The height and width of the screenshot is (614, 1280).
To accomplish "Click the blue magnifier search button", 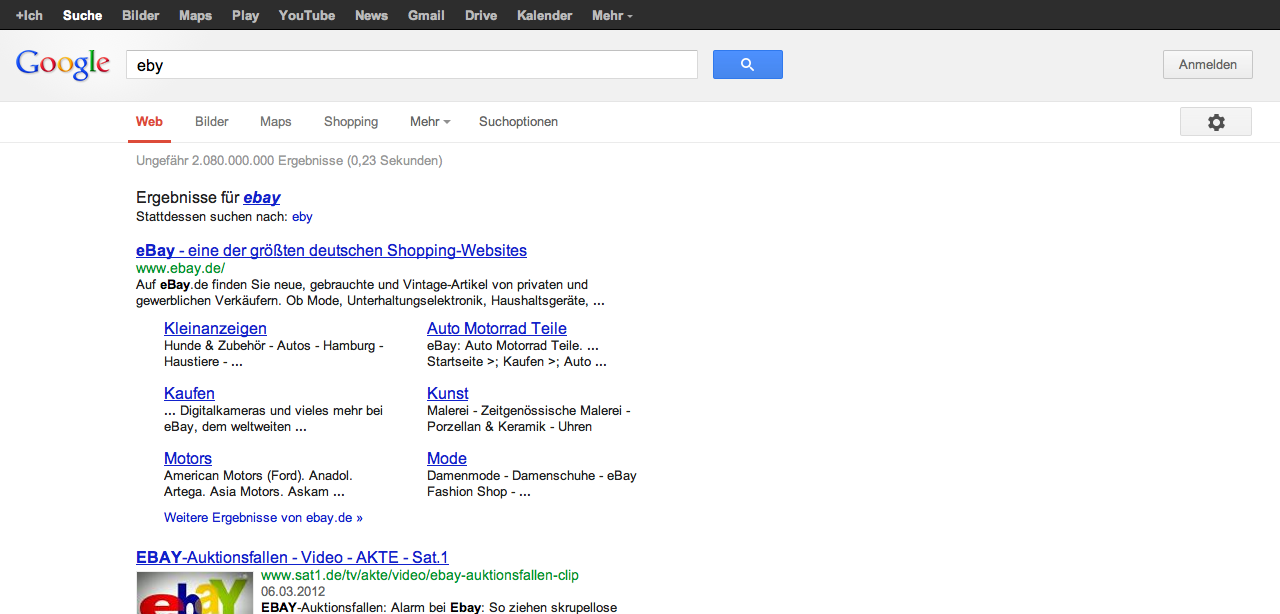I will tap(747, 65).
